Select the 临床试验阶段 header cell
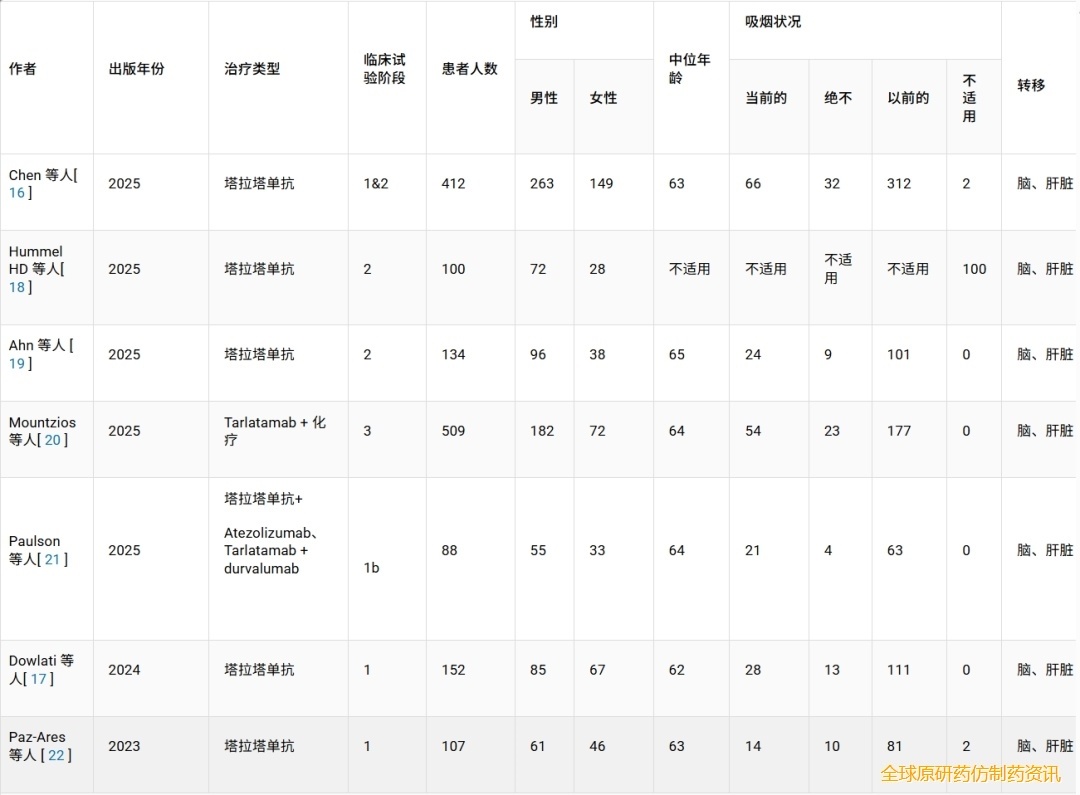Viewport: 1080px width, 795px height. tap(385, 69)
